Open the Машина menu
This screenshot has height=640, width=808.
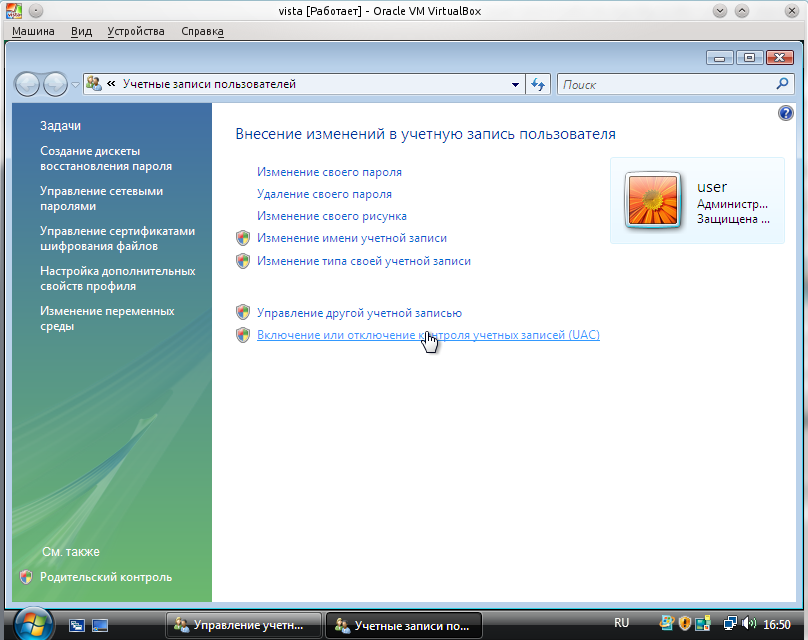[33, 31]
